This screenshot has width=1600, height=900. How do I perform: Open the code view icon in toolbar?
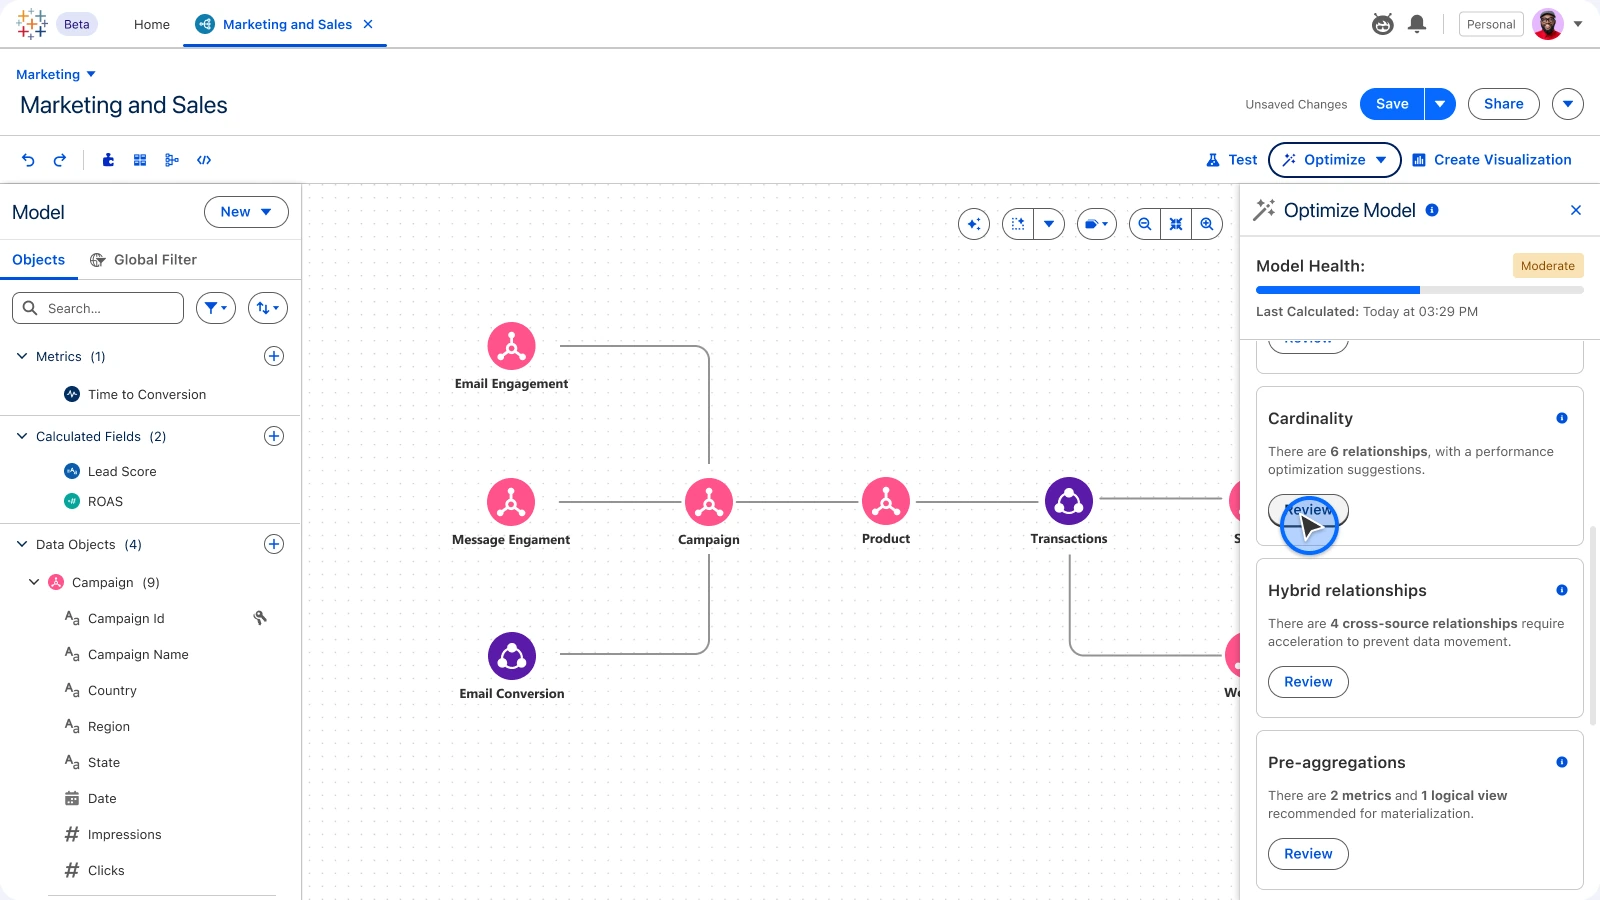pos(204,160)
